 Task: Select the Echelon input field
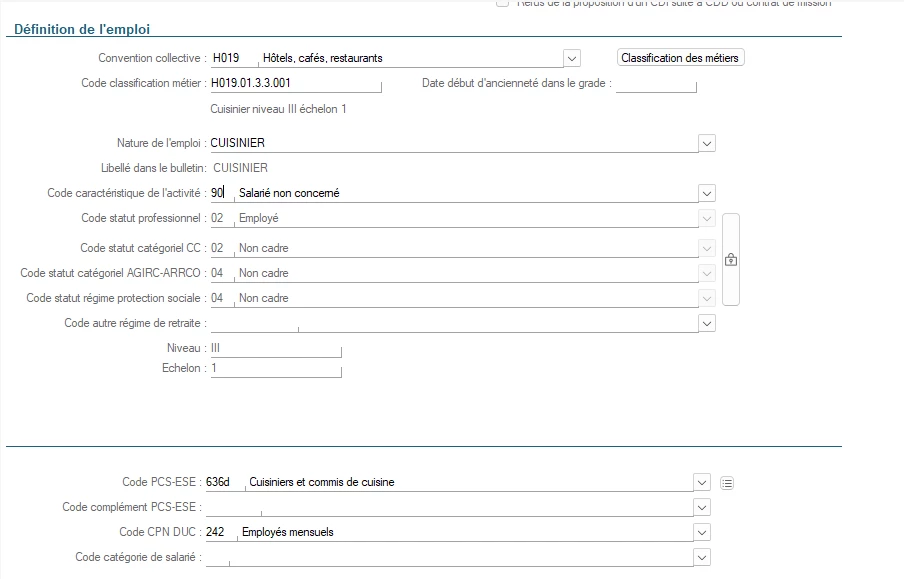274,368
